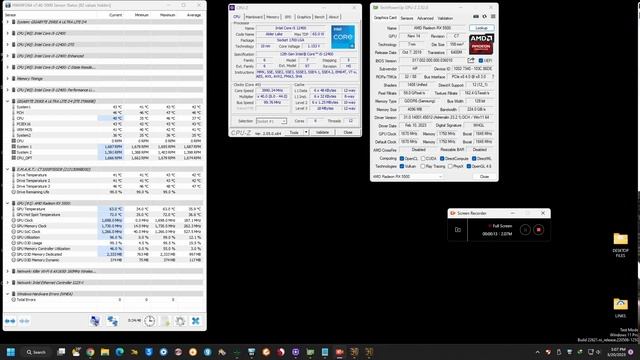Screen dimensions: 640x360
Task: Click the Intel Core logo in CPU-Z
Action: [x=343, y=37]
